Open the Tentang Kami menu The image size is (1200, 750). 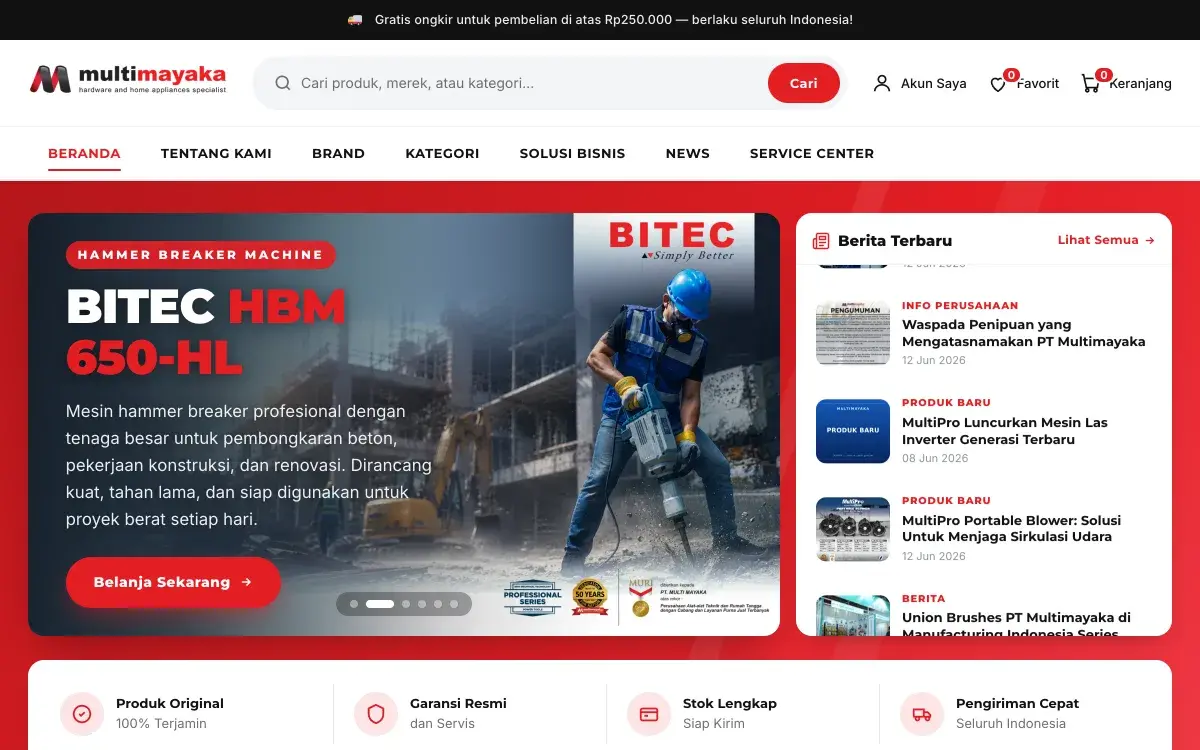(x=216, y=153)
